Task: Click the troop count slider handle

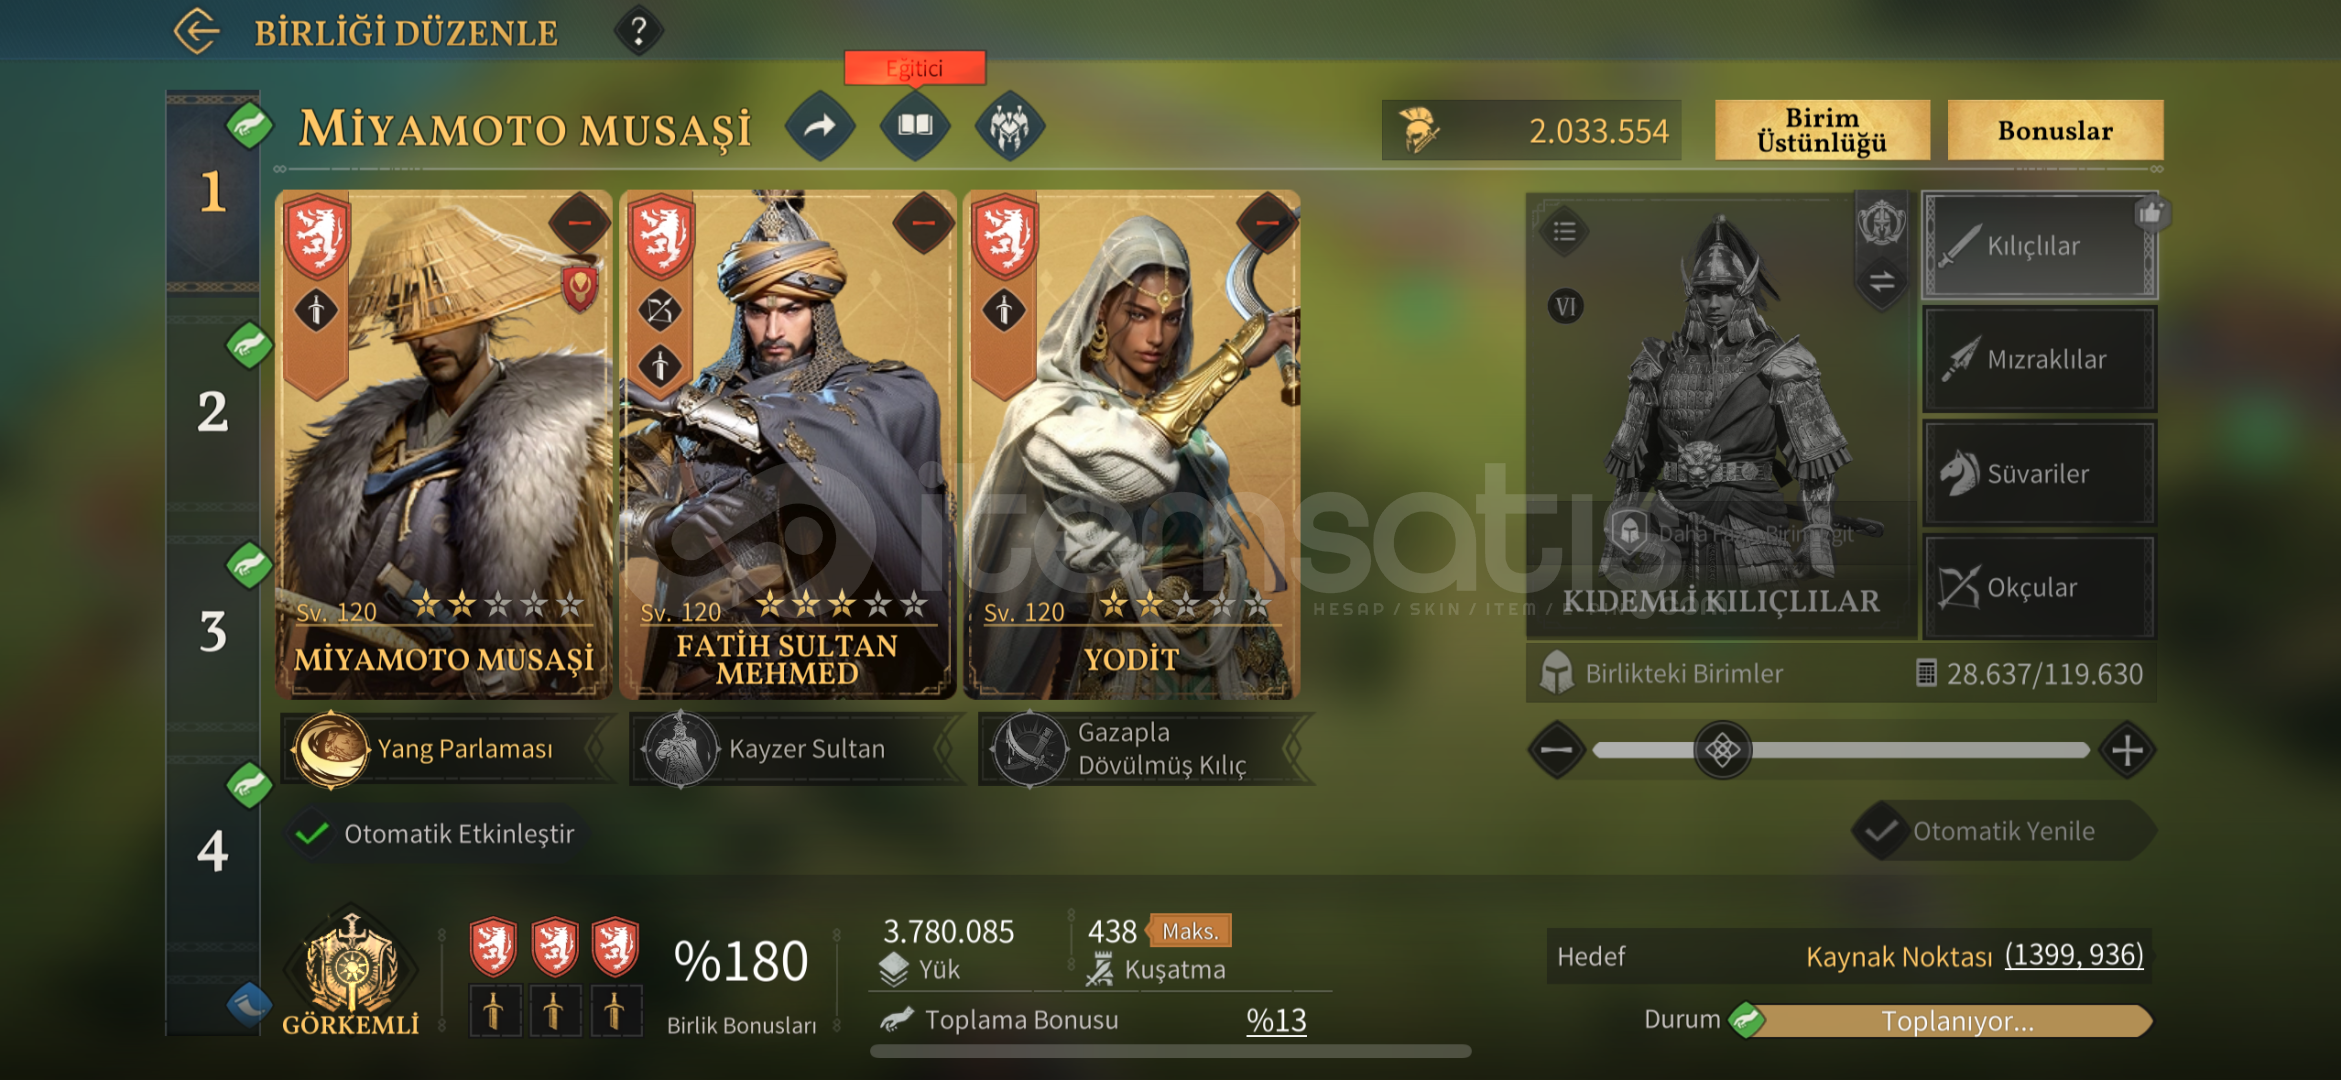Action: (1722, 750)
